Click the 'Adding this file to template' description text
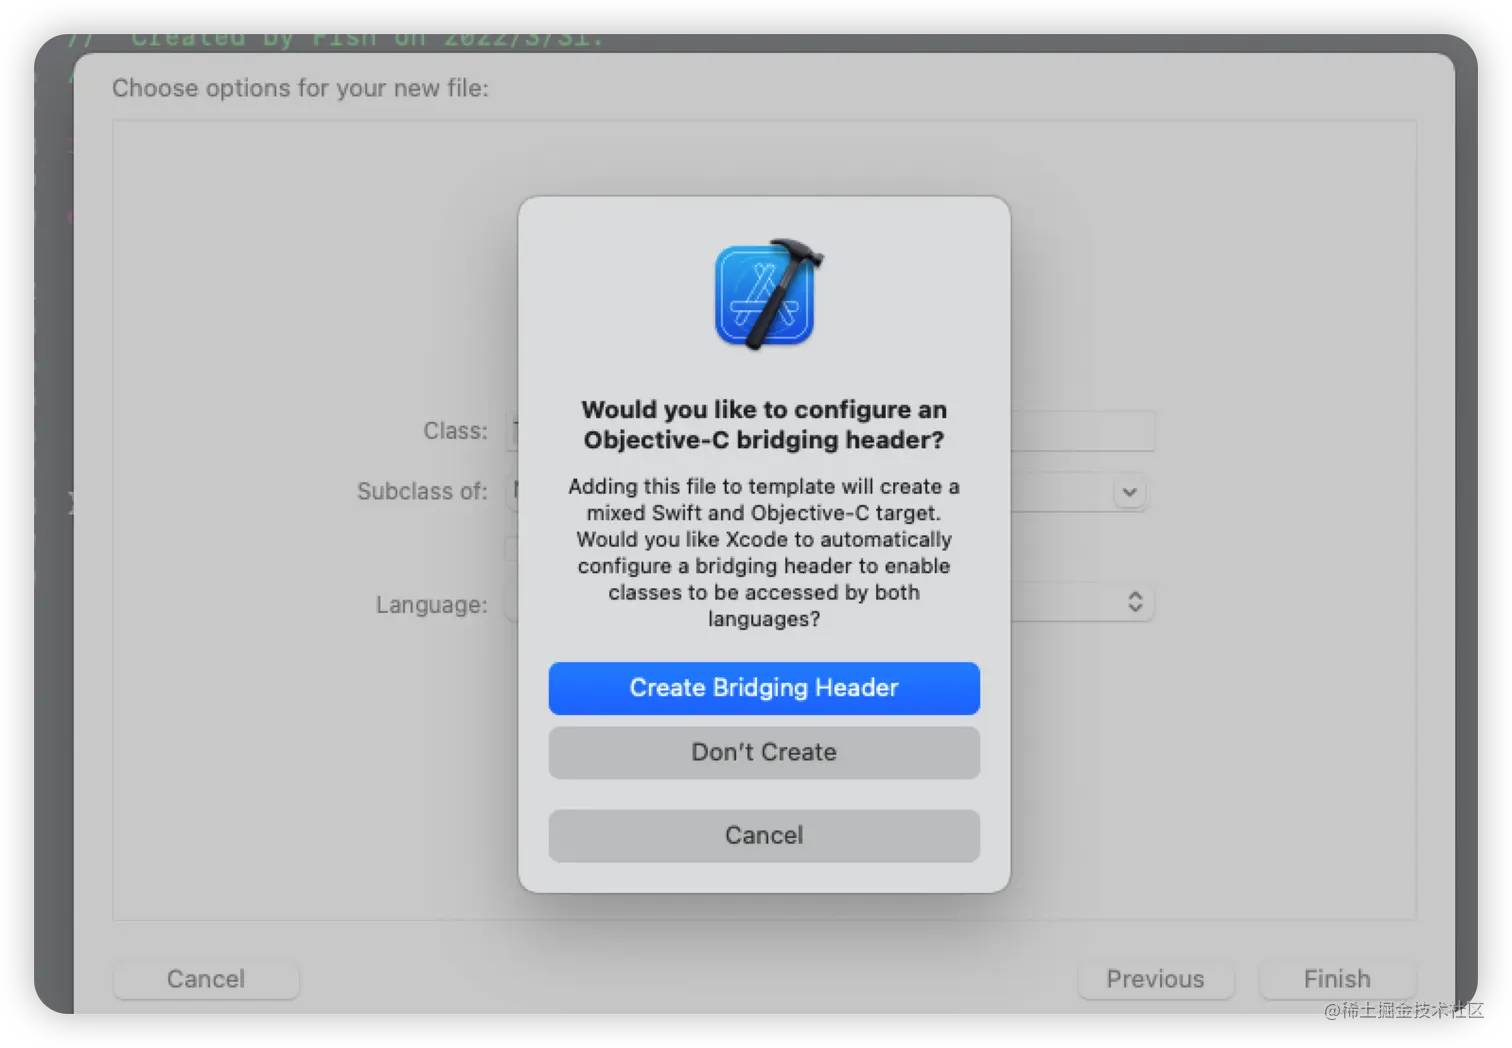This screenshot has height=1048, width=1512. click(x=764, y=552)
